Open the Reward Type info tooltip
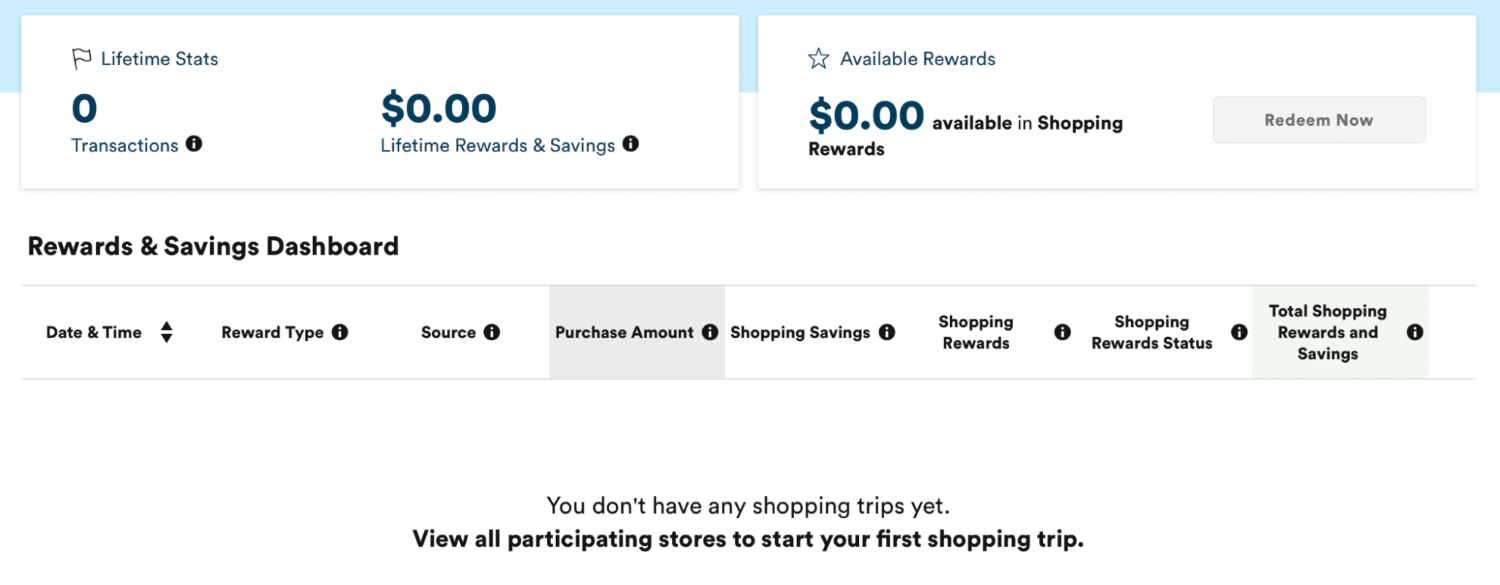1500x585 pixels. click(x=339, y=331)
